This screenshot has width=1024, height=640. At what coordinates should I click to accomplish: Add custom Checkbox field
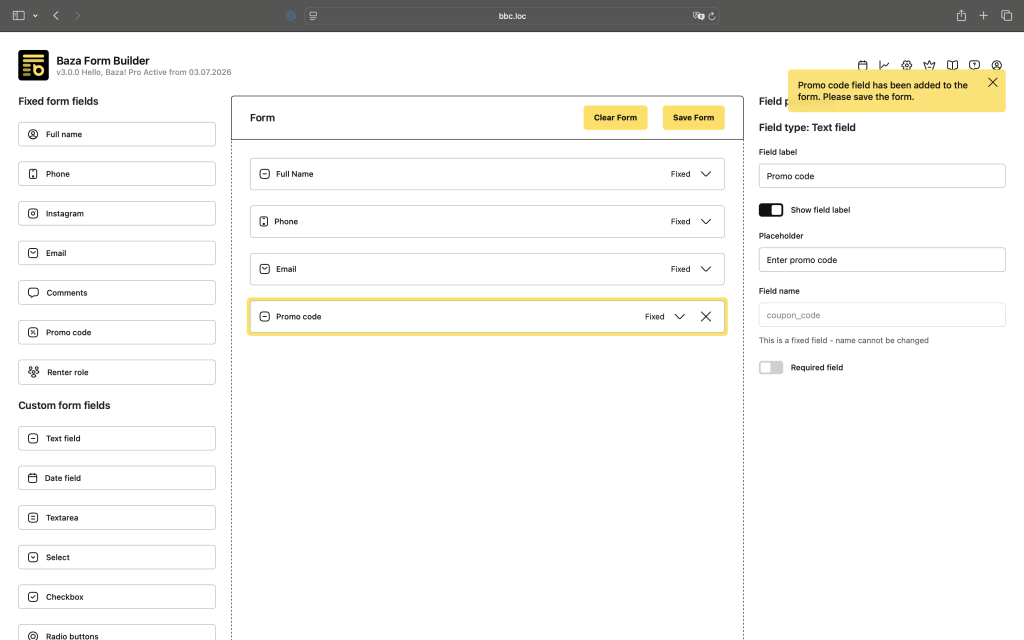[x=117, y=597]
